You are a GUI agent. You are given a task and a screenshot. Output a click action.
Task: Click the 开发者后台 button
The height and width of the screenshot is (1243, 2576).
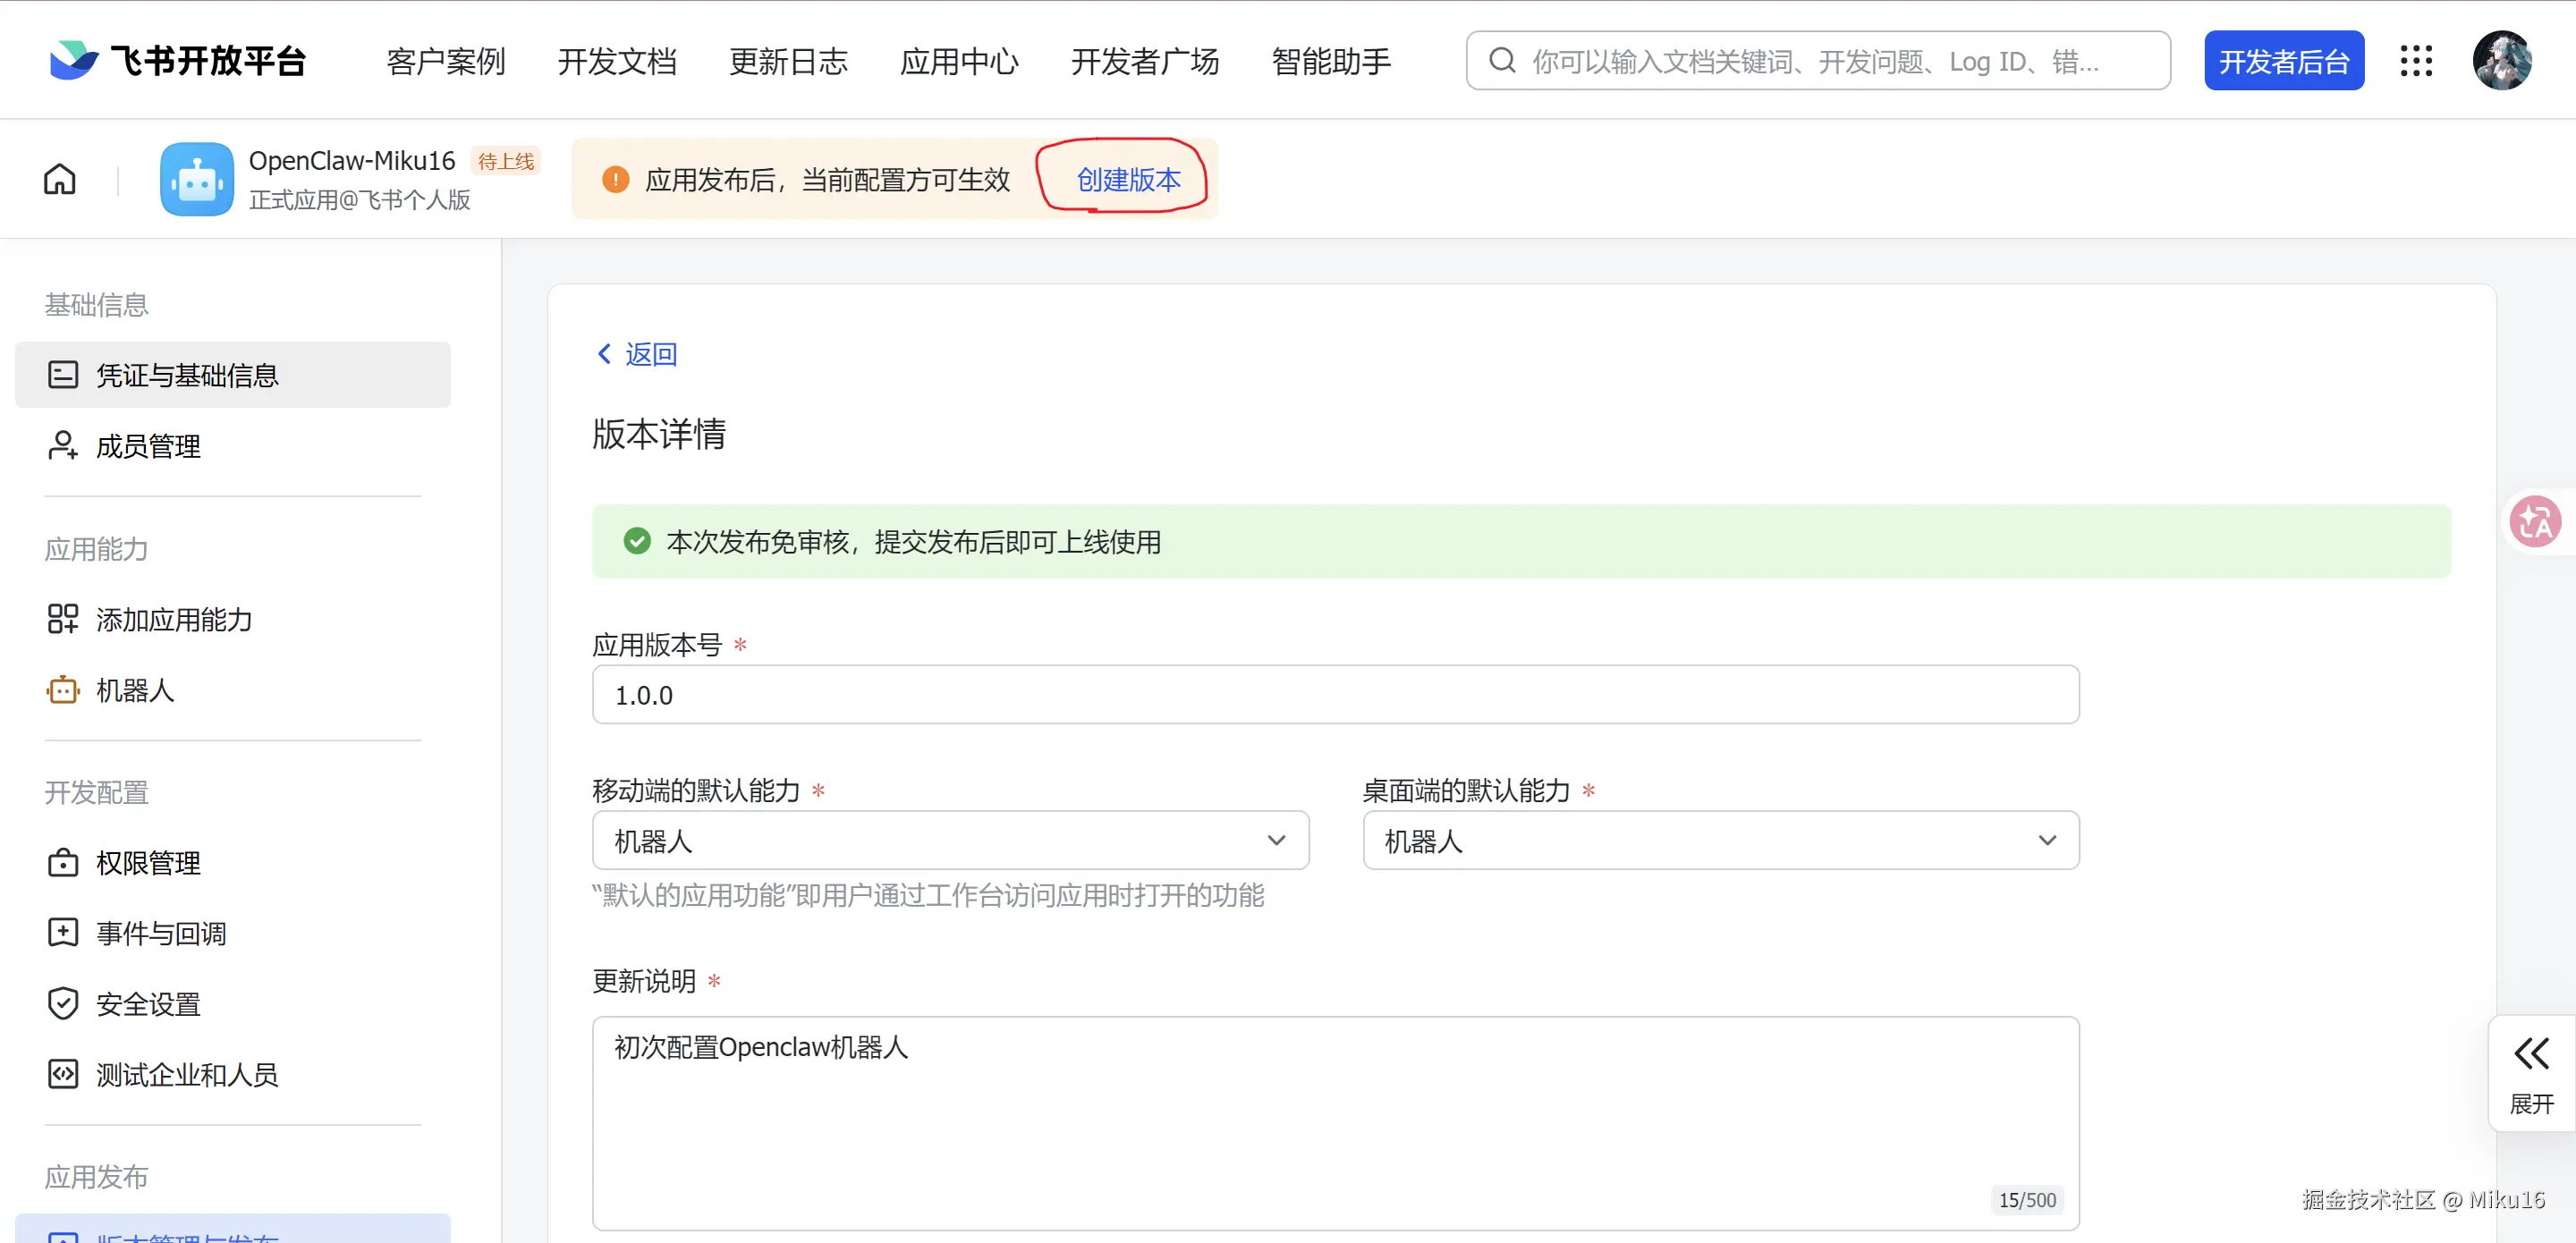[2283, 61]
